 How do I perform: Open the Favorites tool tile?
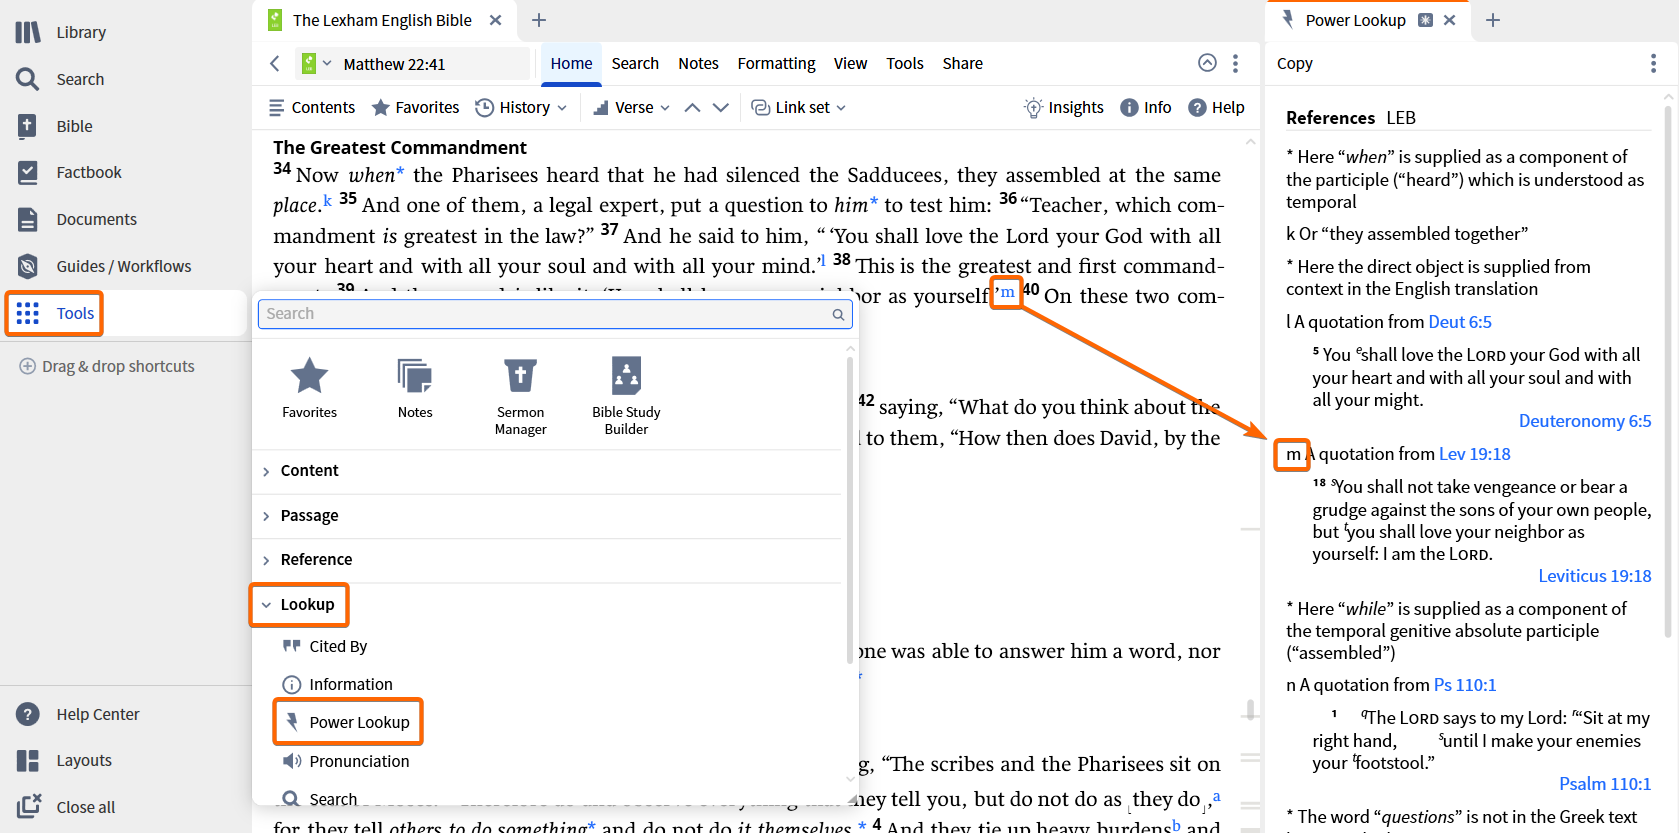(x=310, y=388)
